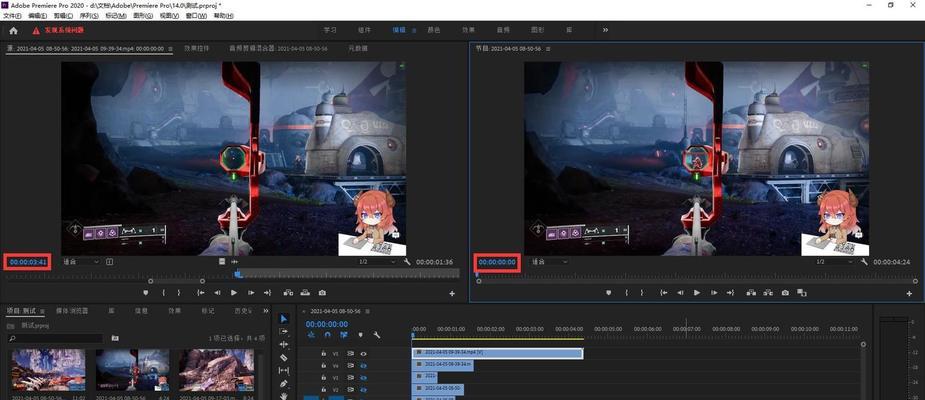925x400 pixels.
Task: Switch to 效果控件 panel tab
Action: [x=196, y=48]
